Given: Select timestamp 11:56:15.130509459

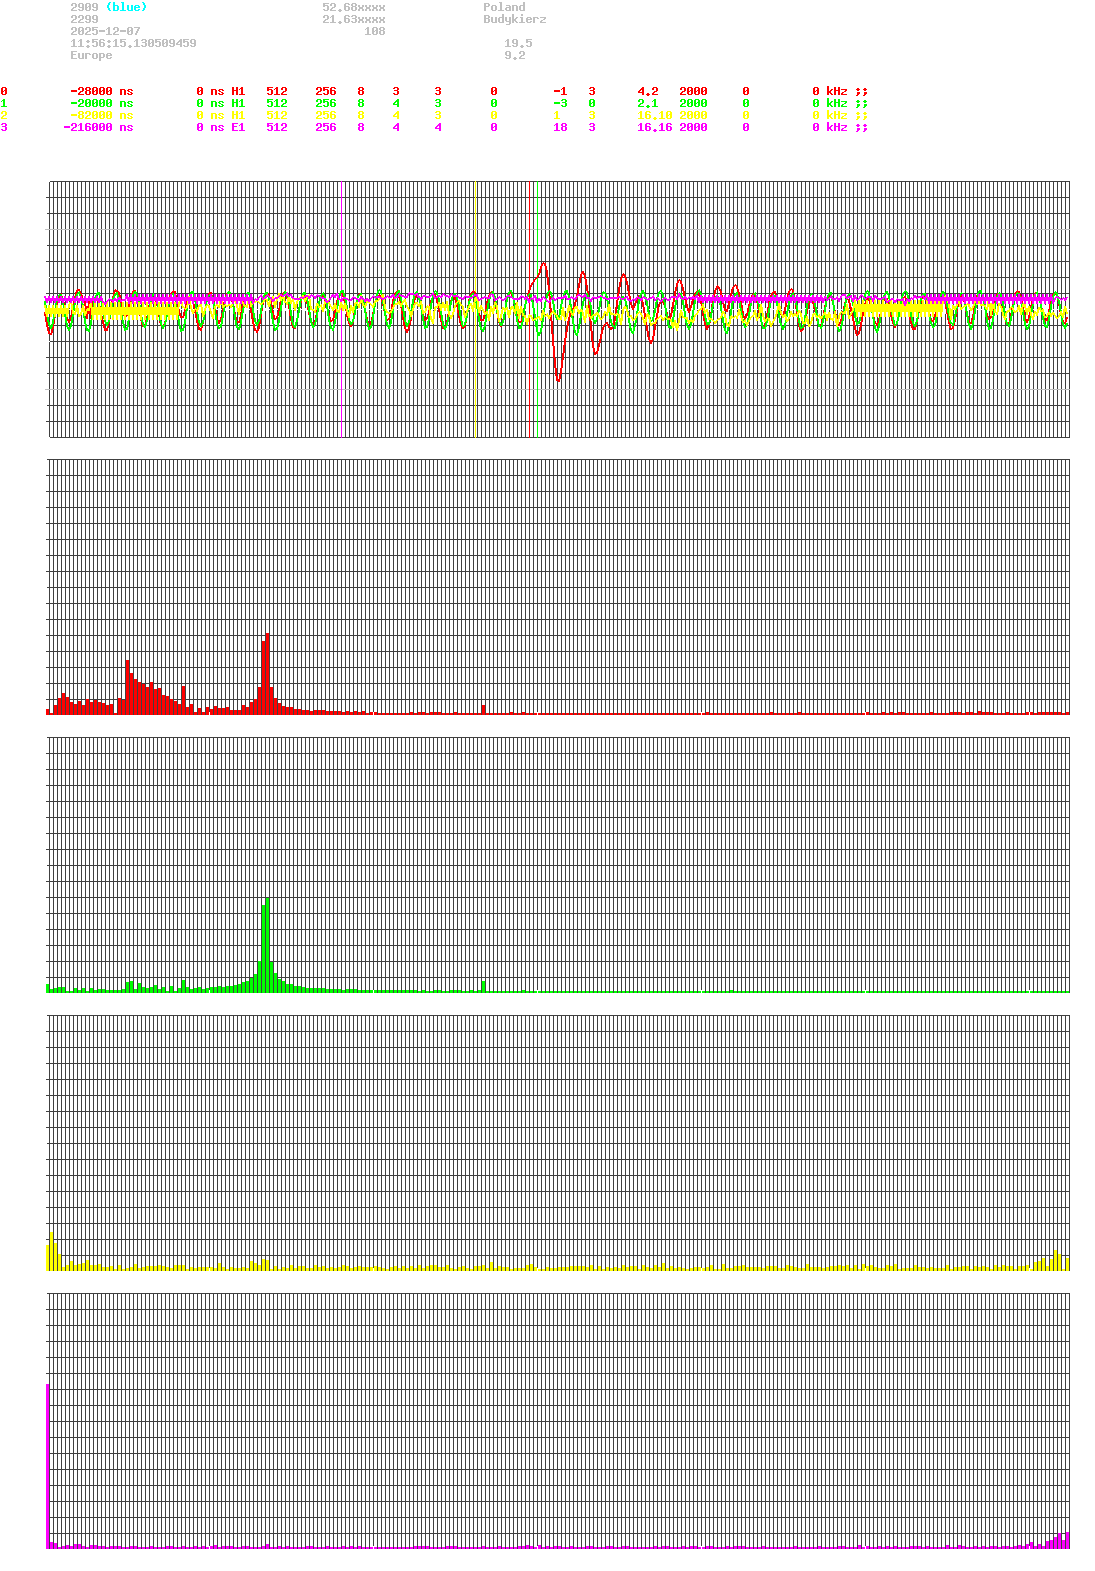Looking at the screenshot, I should click(x=133, y=43).
